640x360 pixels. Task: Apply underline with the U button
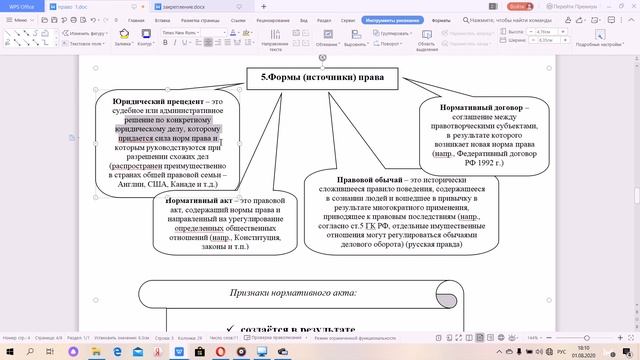[x=184, y=42]
